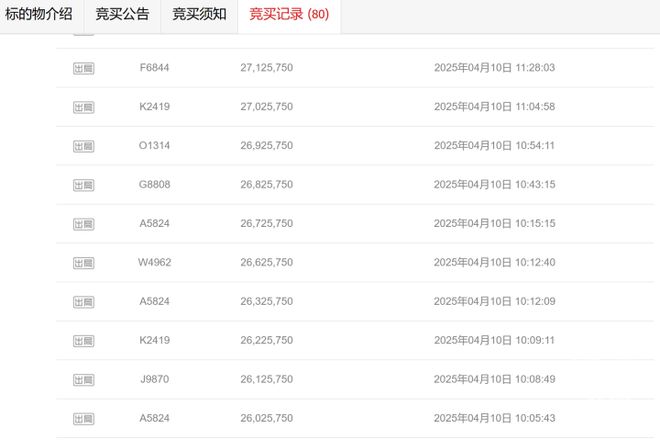
Task: Click timestamp 2025年04月10日 10:05:43
Action: pyautogui.click(x=495, y=418)
